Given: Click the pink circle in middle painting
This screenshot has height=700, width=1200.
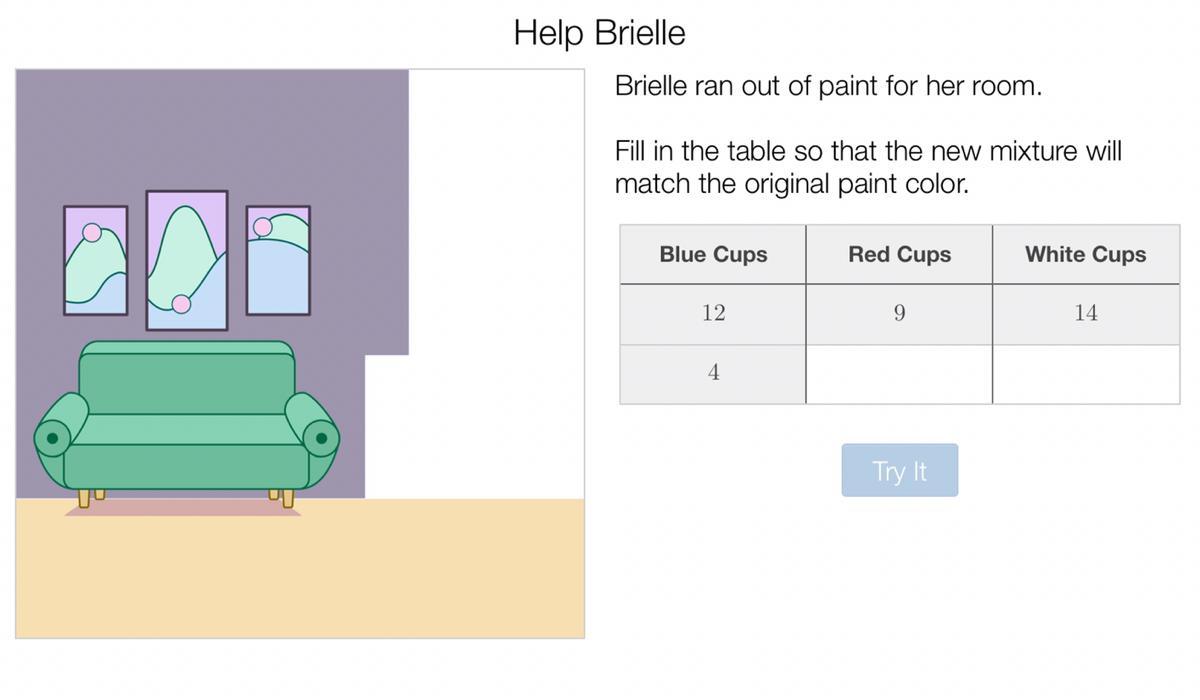Looking at the screenshot, I should tap(181, 304).
